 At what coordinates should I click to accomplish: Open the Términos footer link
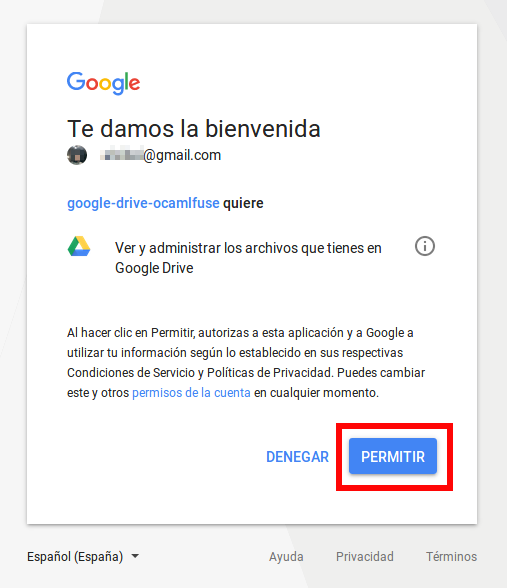pyautogui.click(x=452, y=556)
